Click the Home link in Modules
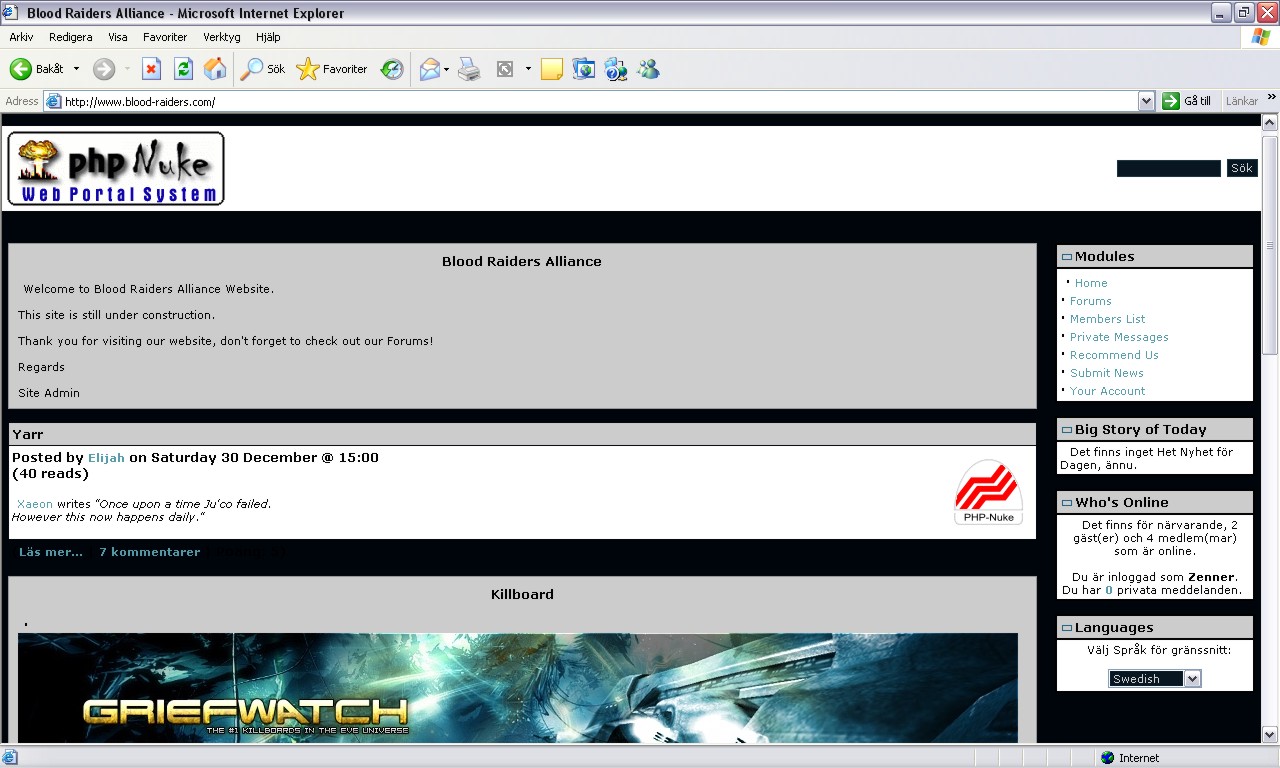Image resolution: width=1280 pixels, height=768 pixels. [x=1091, y=283]
